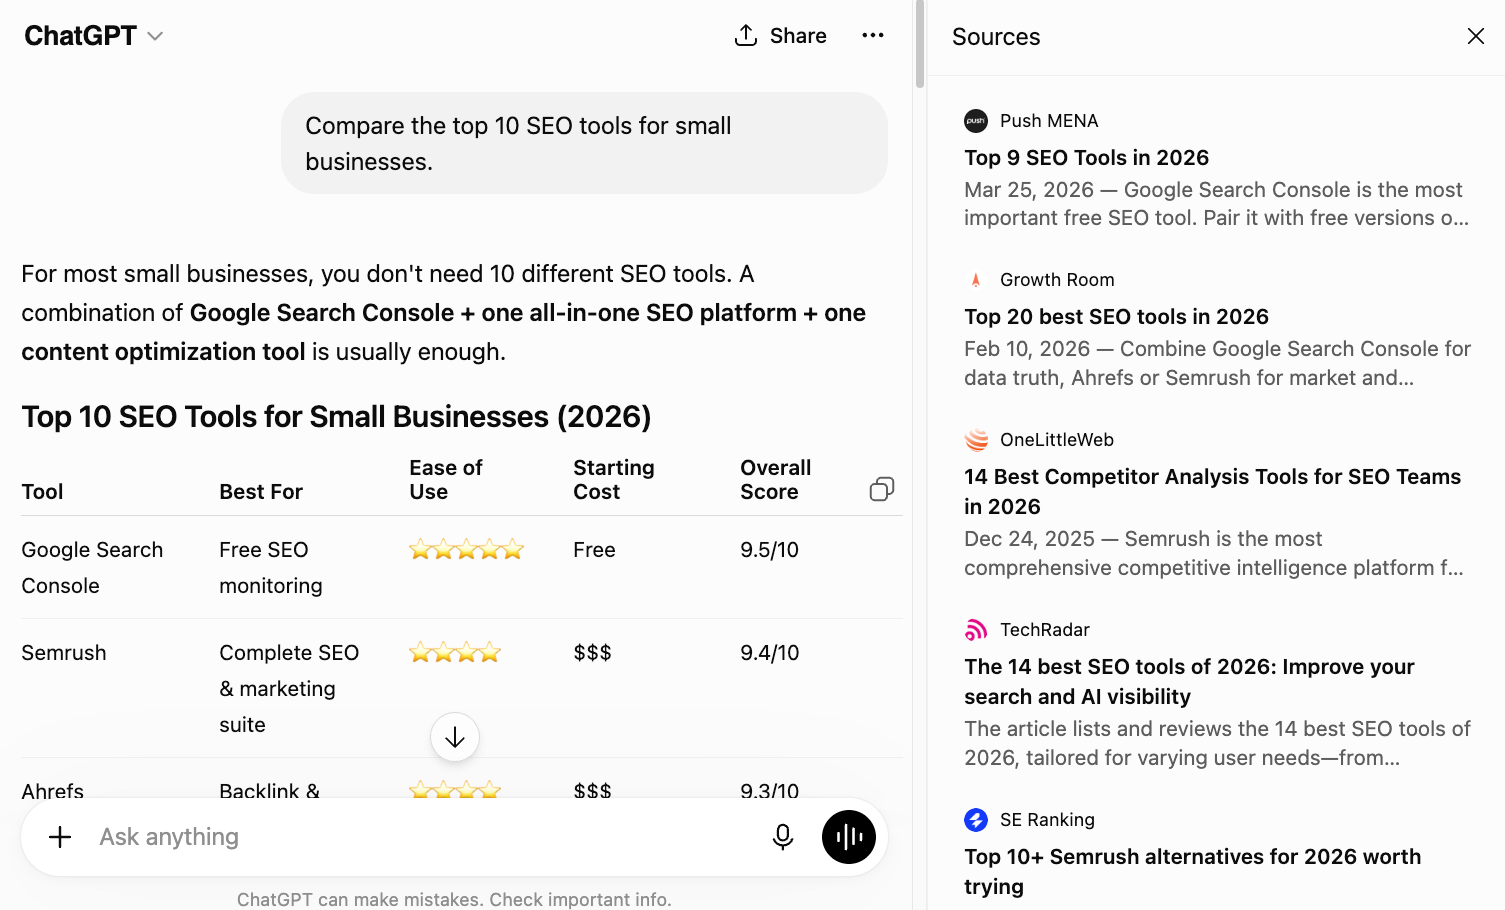Copy the table using the copy icon
This screenshot has width=1505, height=910.
point(882,489)
